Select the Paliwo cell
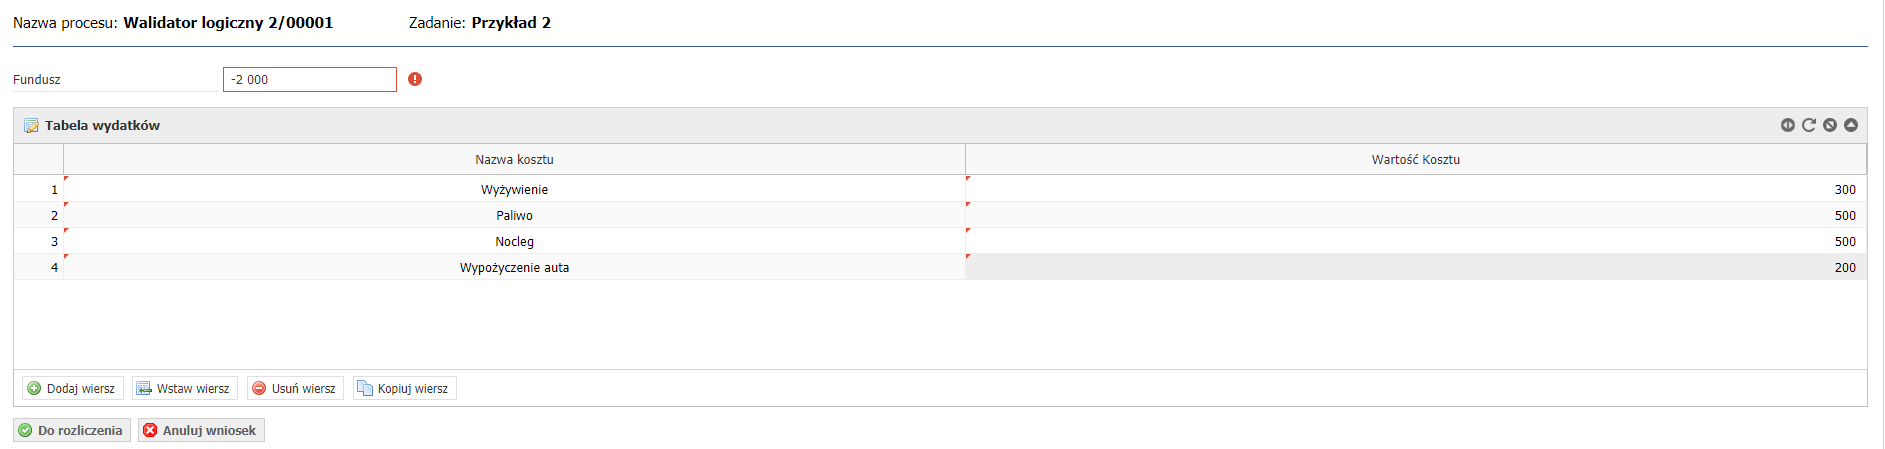 (514, 215)
